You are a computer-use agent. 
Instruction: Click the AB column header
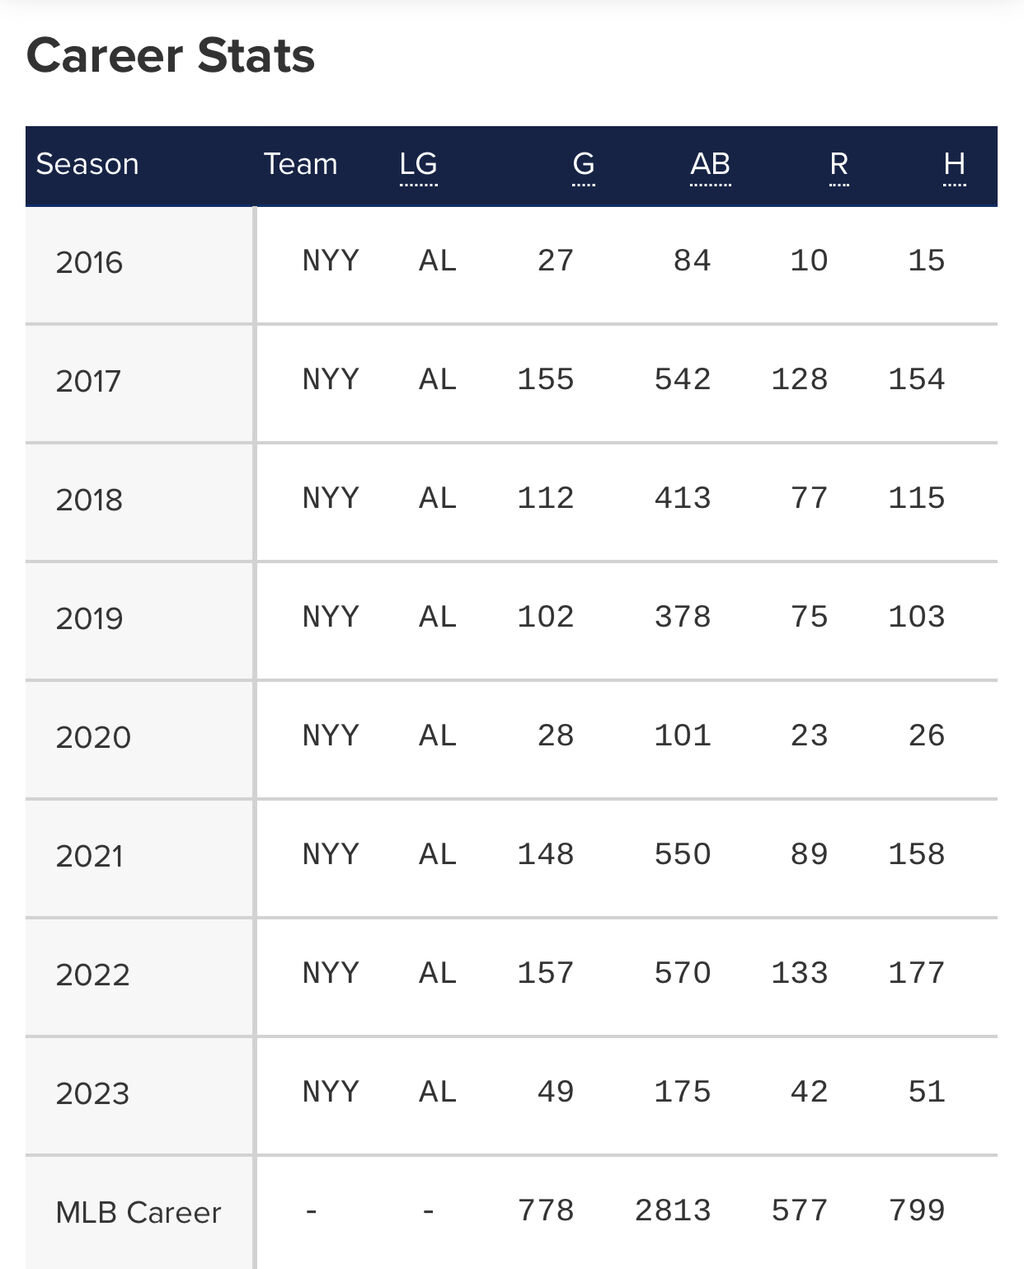(710, 164)
